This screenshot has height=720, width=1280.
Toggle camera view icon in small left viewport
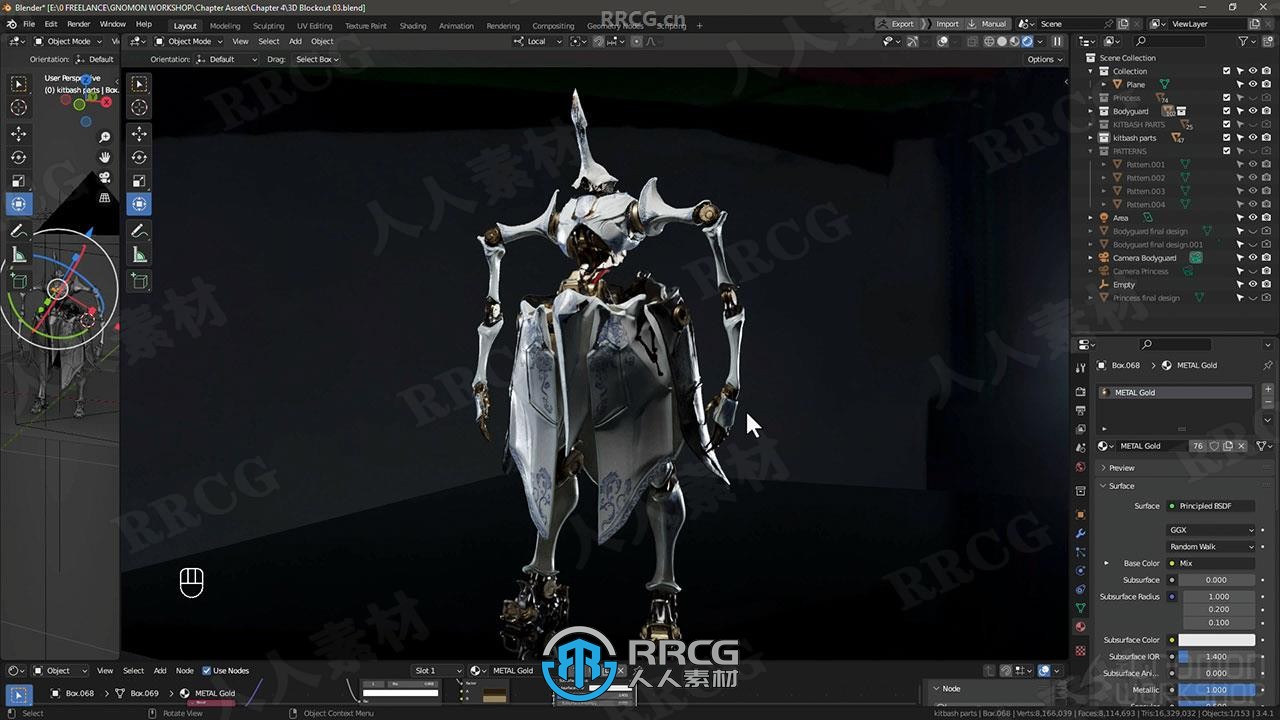pyautogui.click(x=104, y=177)
